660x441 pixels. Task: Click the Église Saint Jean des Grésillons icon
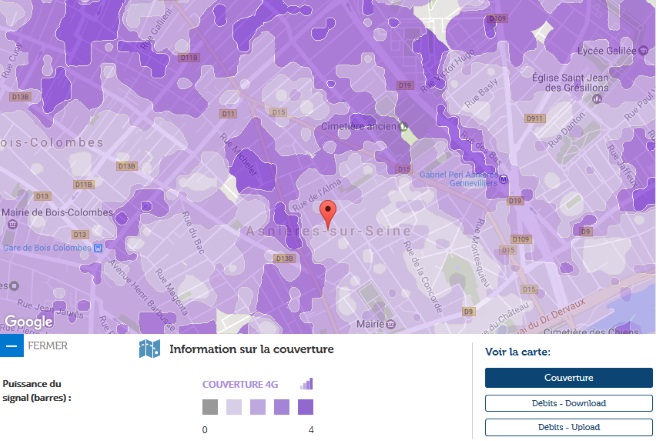[596, 99]
